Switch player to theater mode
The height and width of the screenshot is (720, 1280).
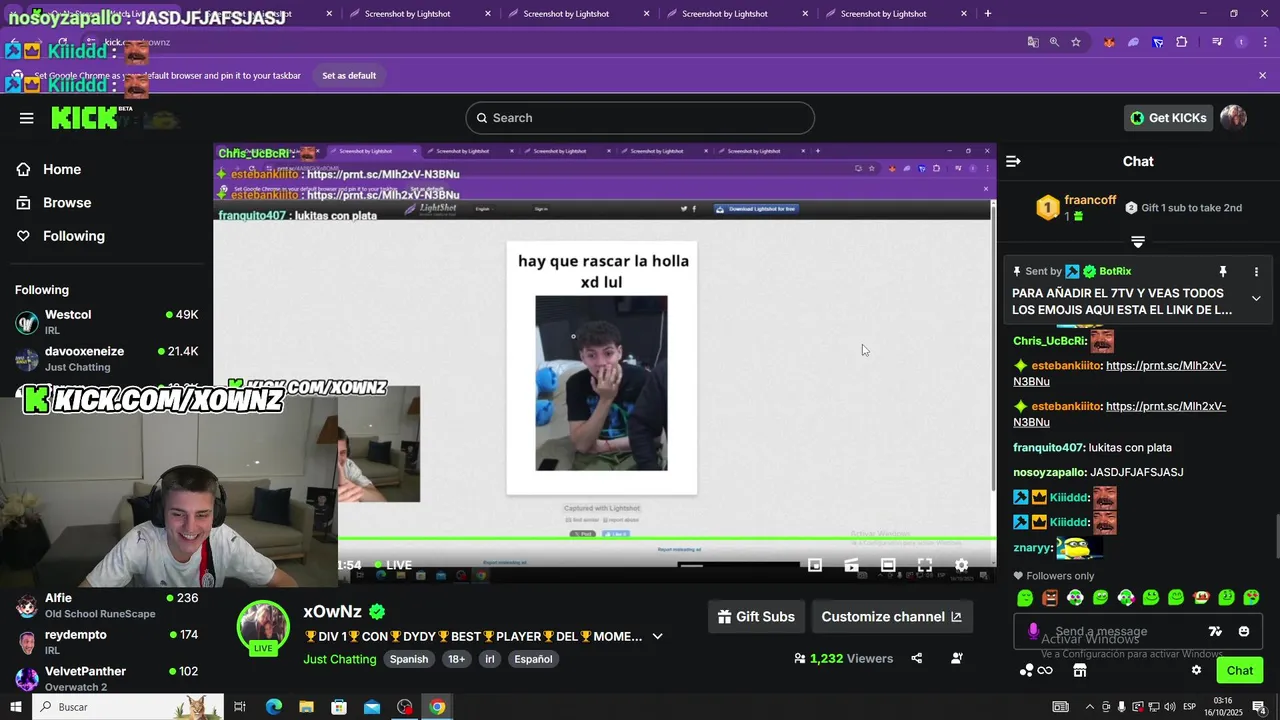888,565
